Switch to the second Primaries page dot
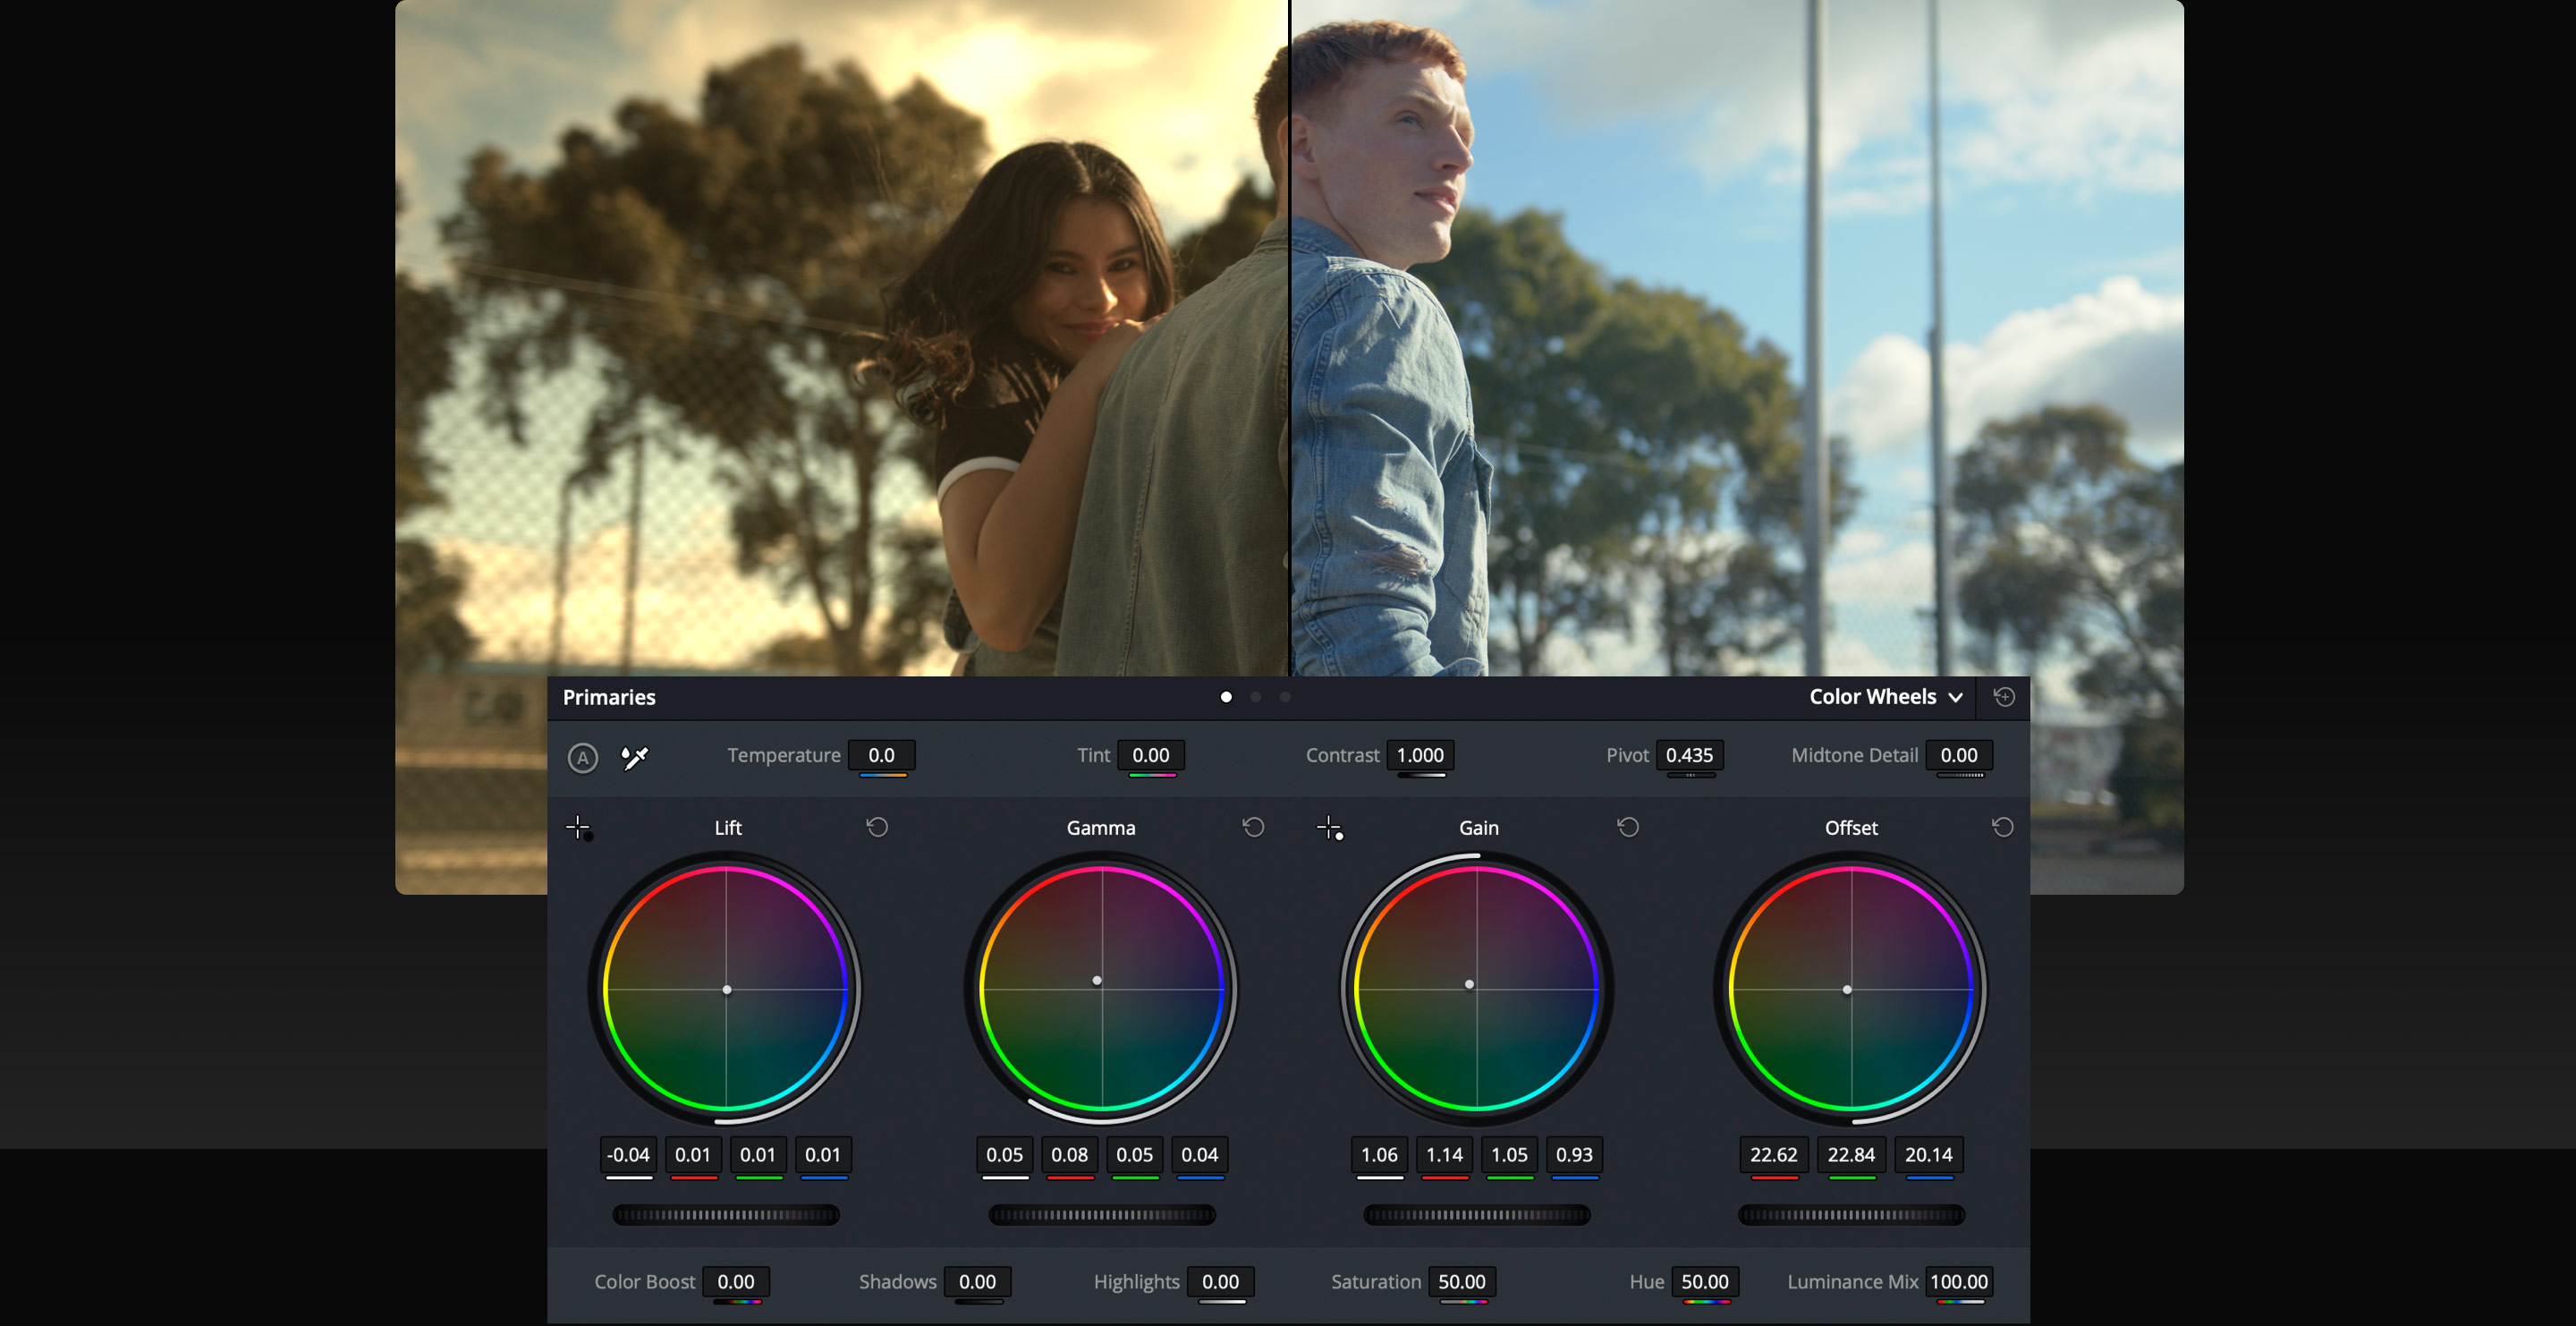 [x=1255, y=697]
